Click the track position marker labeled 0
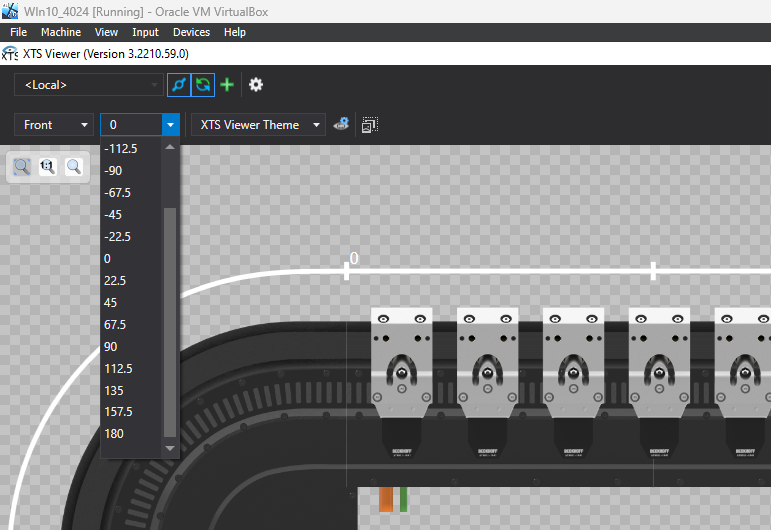 click(x=347, y=270)
